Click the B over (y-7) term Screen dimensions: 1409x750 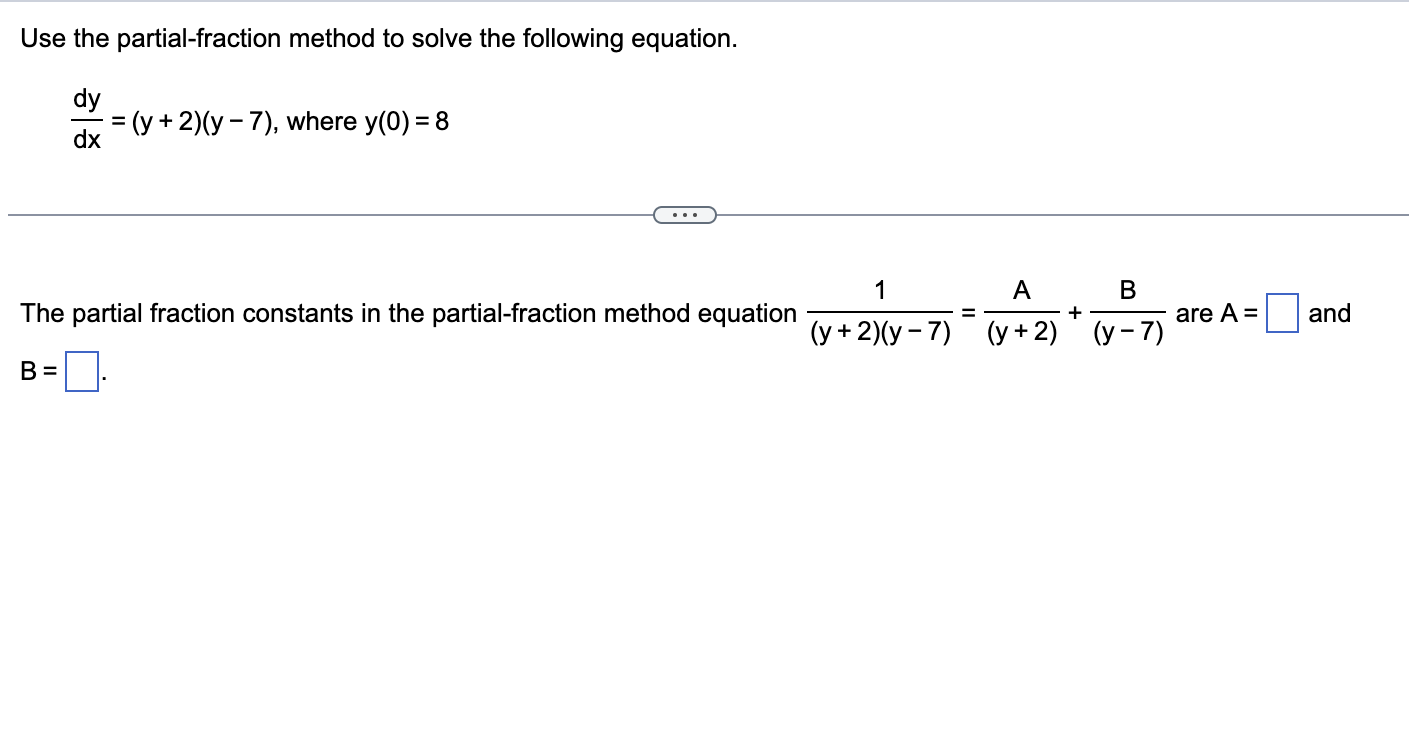tap(1128, 311)
